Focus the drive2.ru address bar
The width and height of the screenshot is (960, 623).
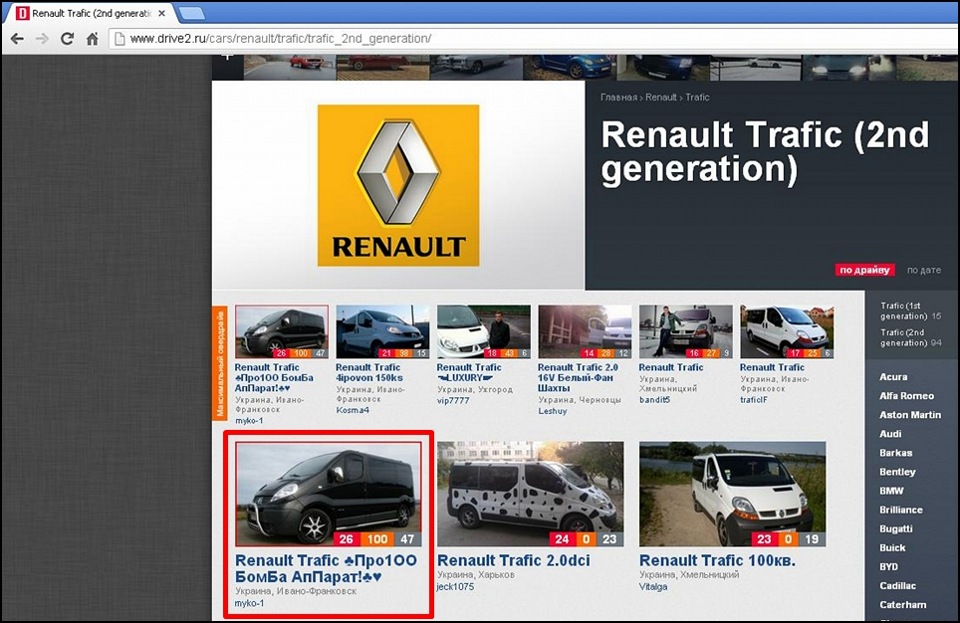coord(533,39)
